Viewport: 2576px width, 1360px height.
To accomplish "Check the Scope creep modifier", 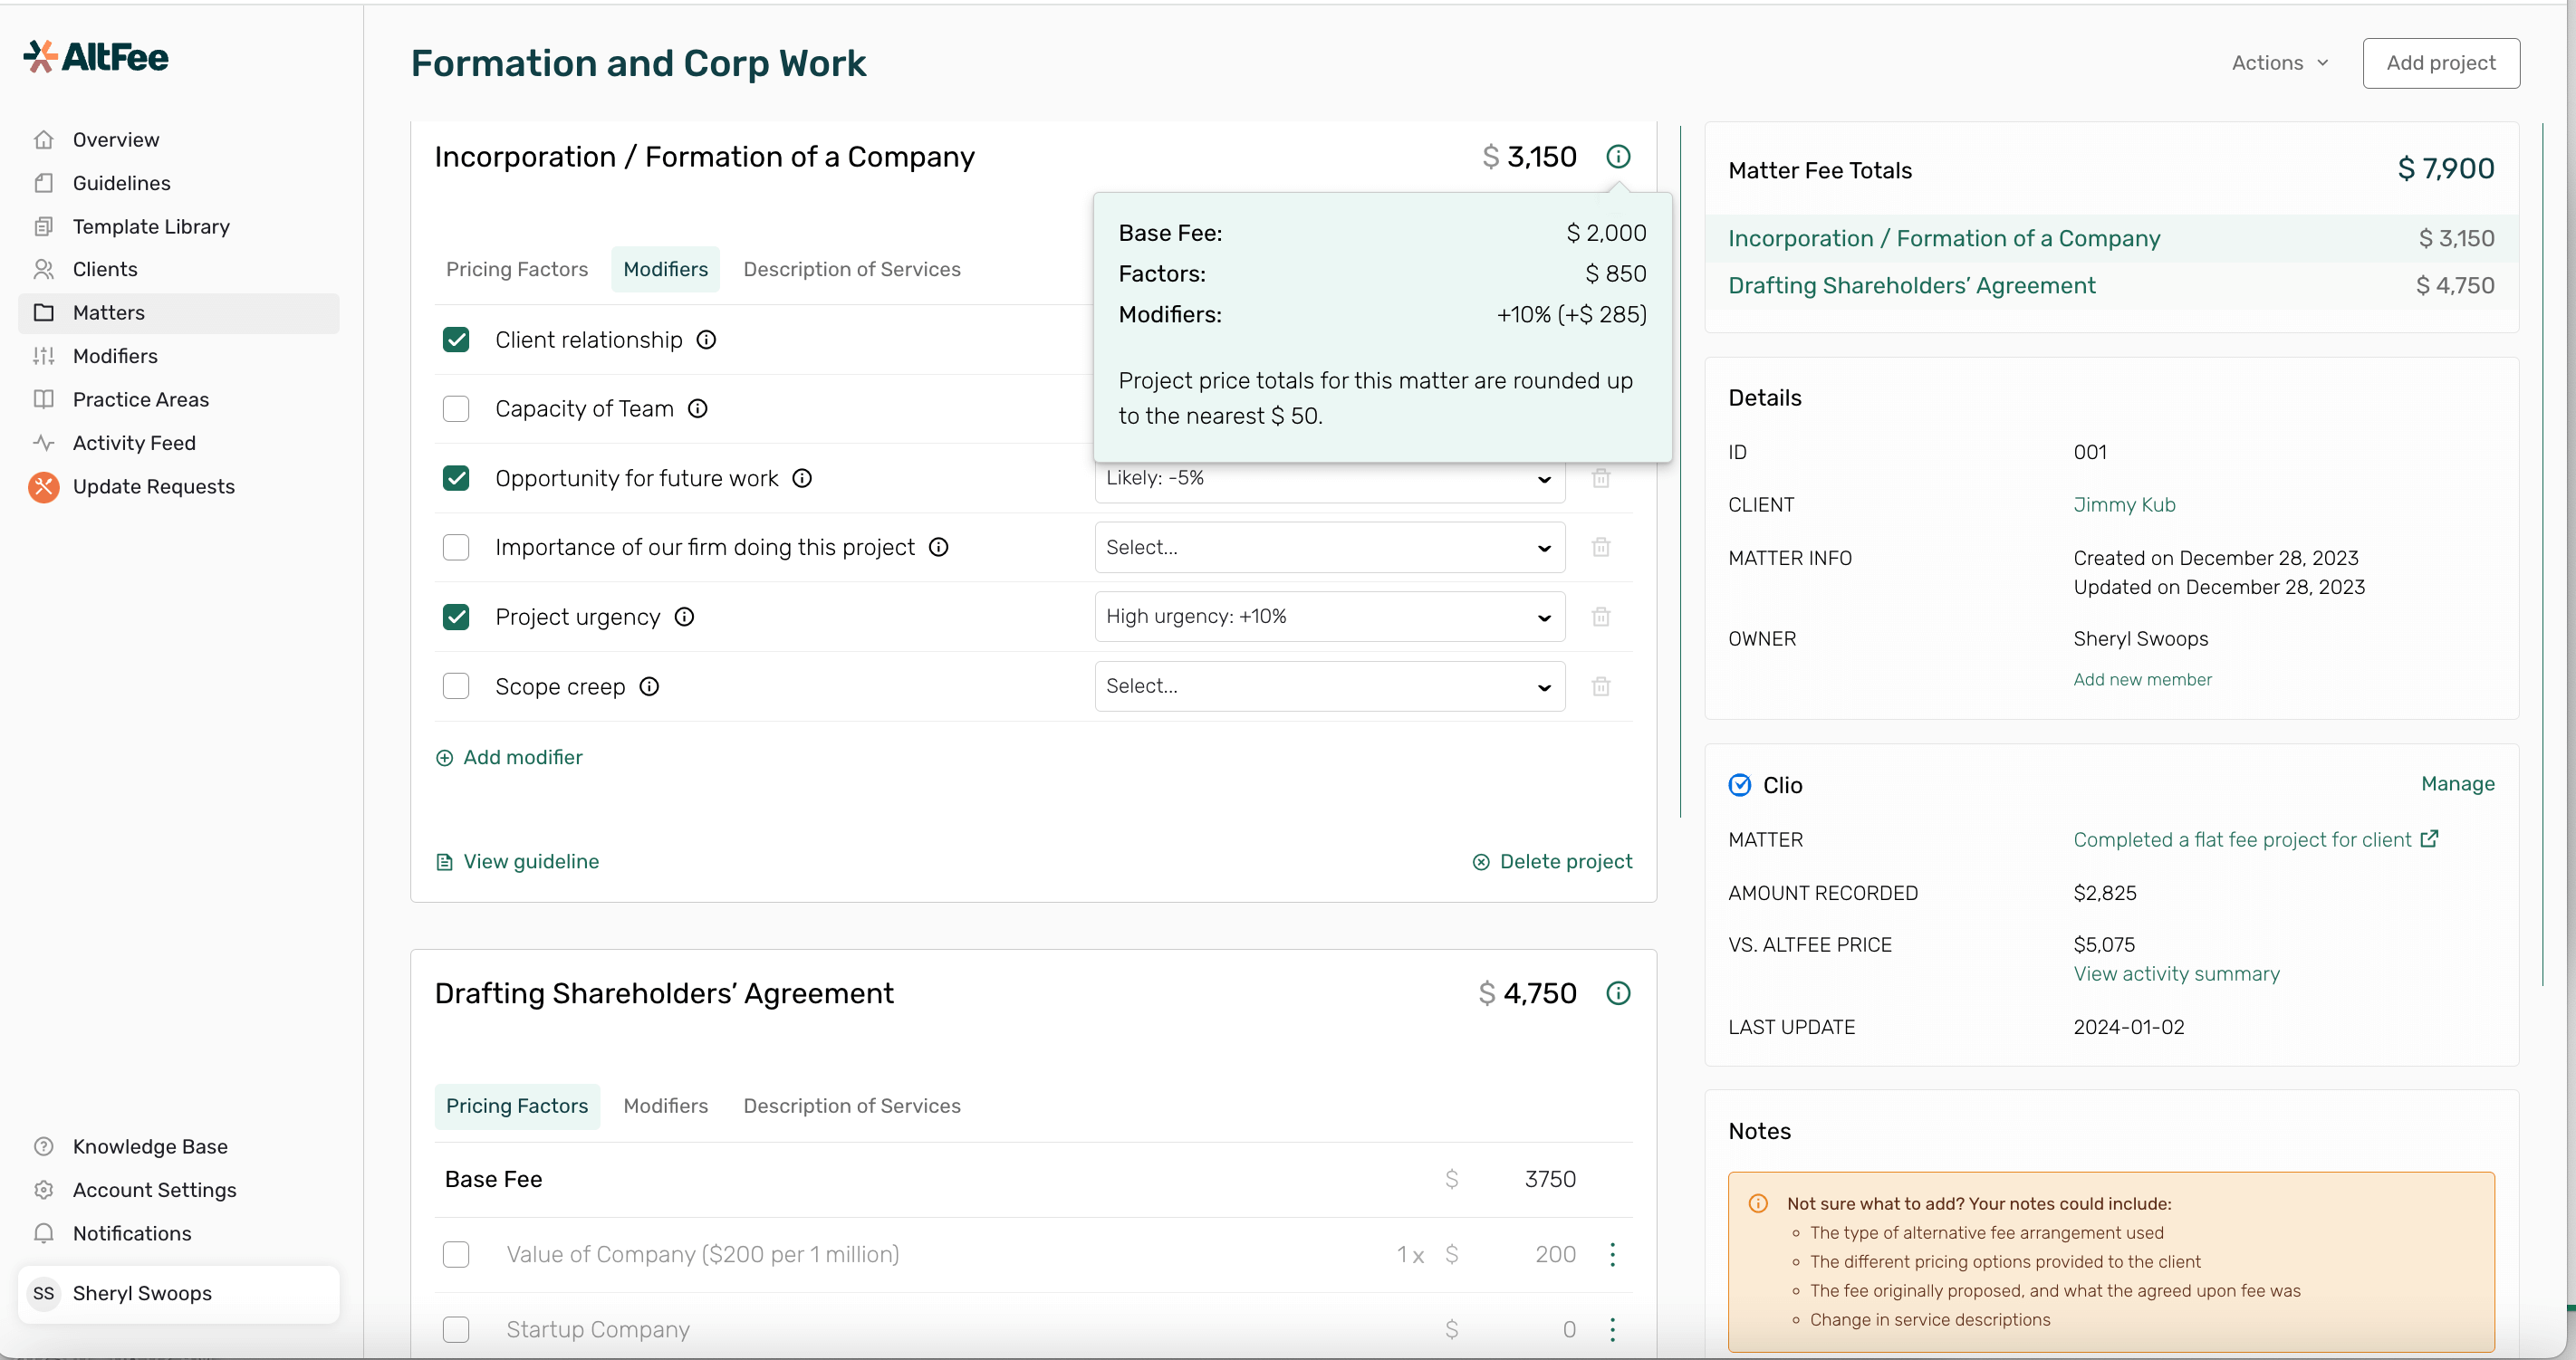I will point(456,686).
